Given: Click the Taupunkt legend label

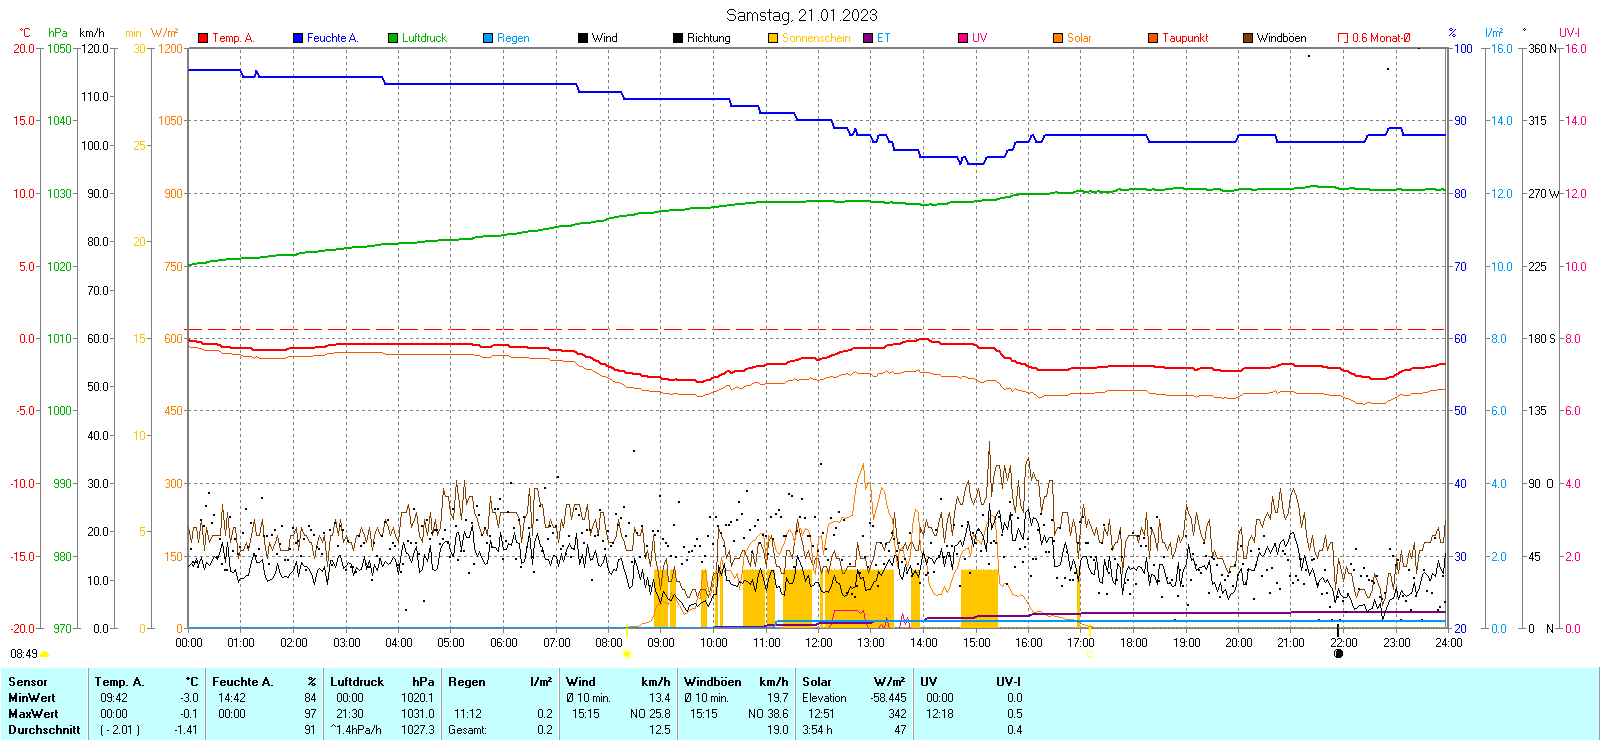Looking at the screenshot, I should (1185, 38).
